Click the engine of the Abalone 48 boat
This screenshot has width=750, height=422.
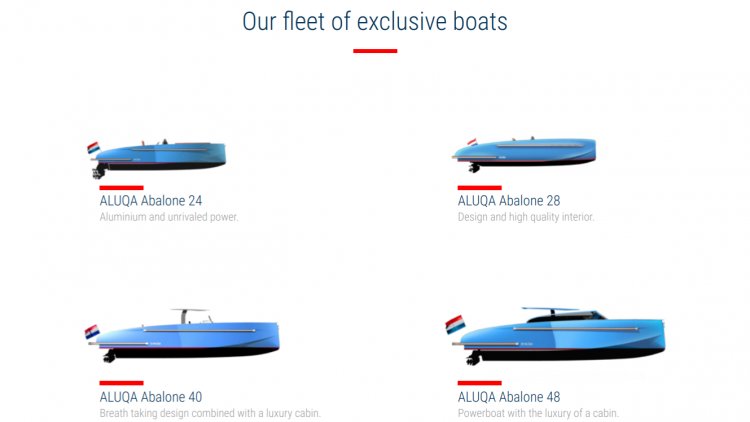(x=473, y=357)
